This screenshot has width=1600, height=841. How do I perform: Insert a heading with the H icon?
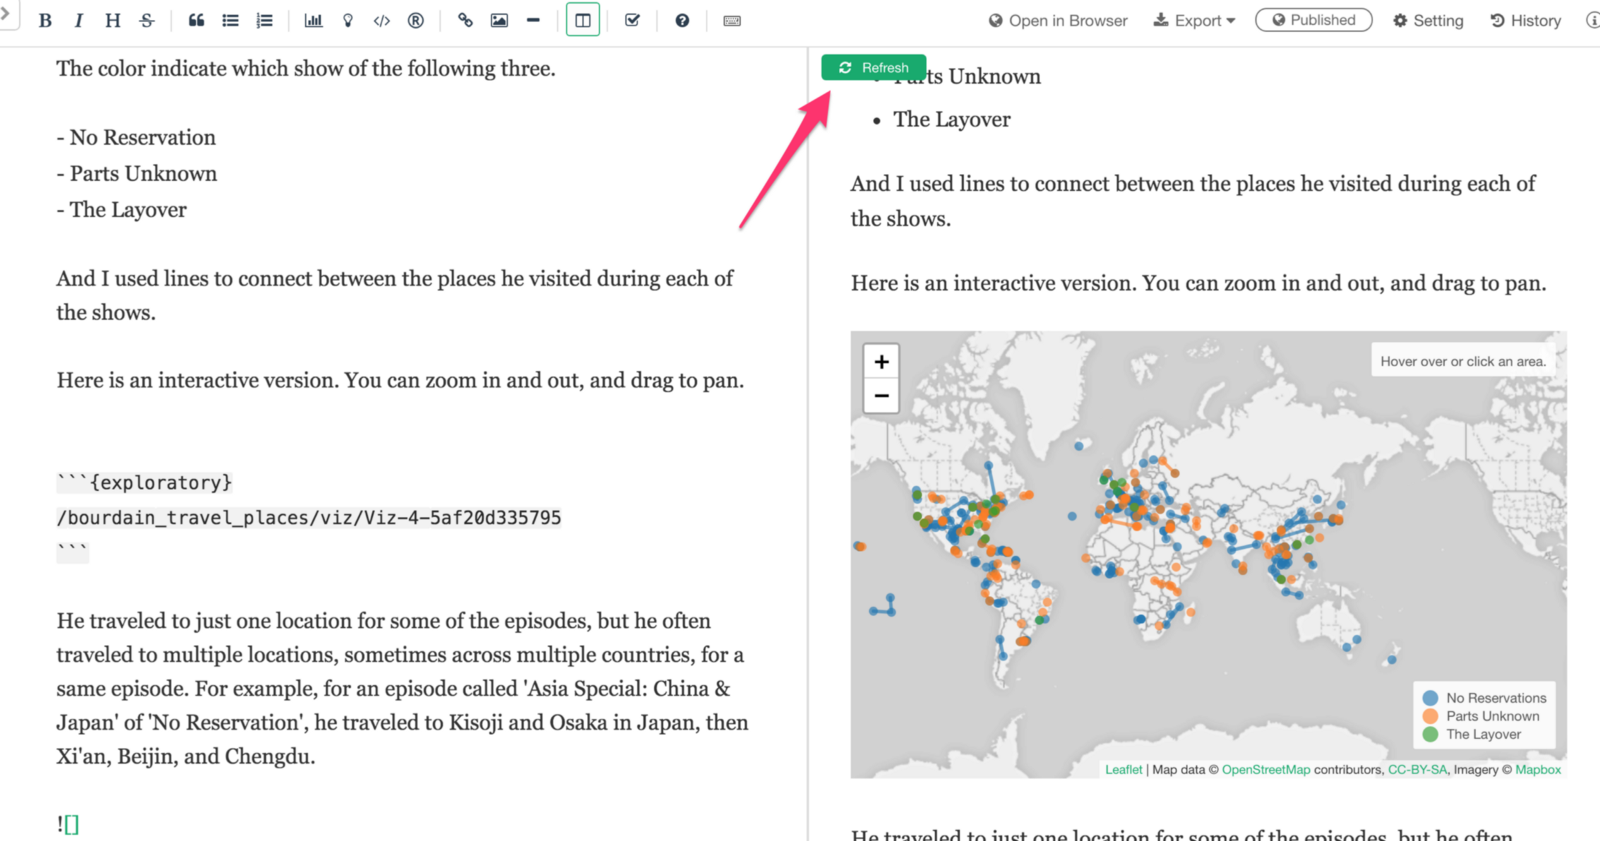(x=112, y=21)
